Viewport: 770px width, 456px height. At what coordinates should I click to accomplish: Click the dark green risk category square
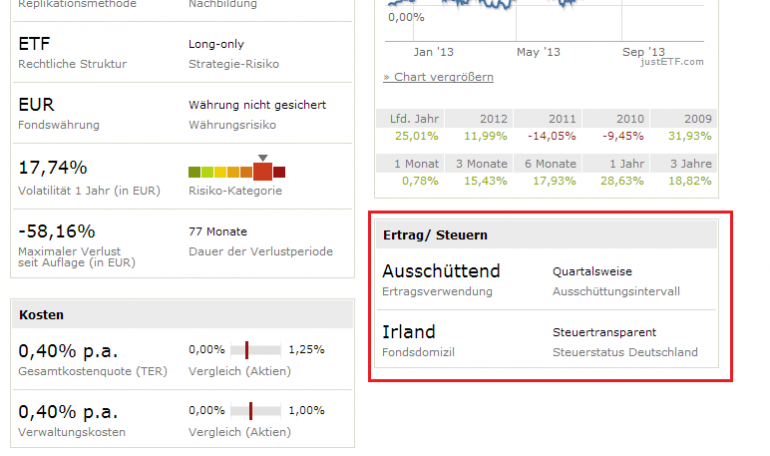[x=194, y=172]
